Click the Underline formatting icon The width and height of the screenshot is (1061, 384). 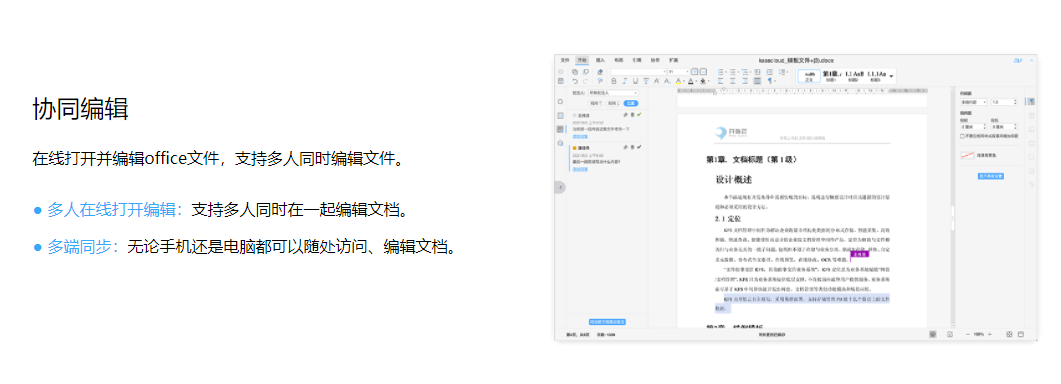pos(635,81)
